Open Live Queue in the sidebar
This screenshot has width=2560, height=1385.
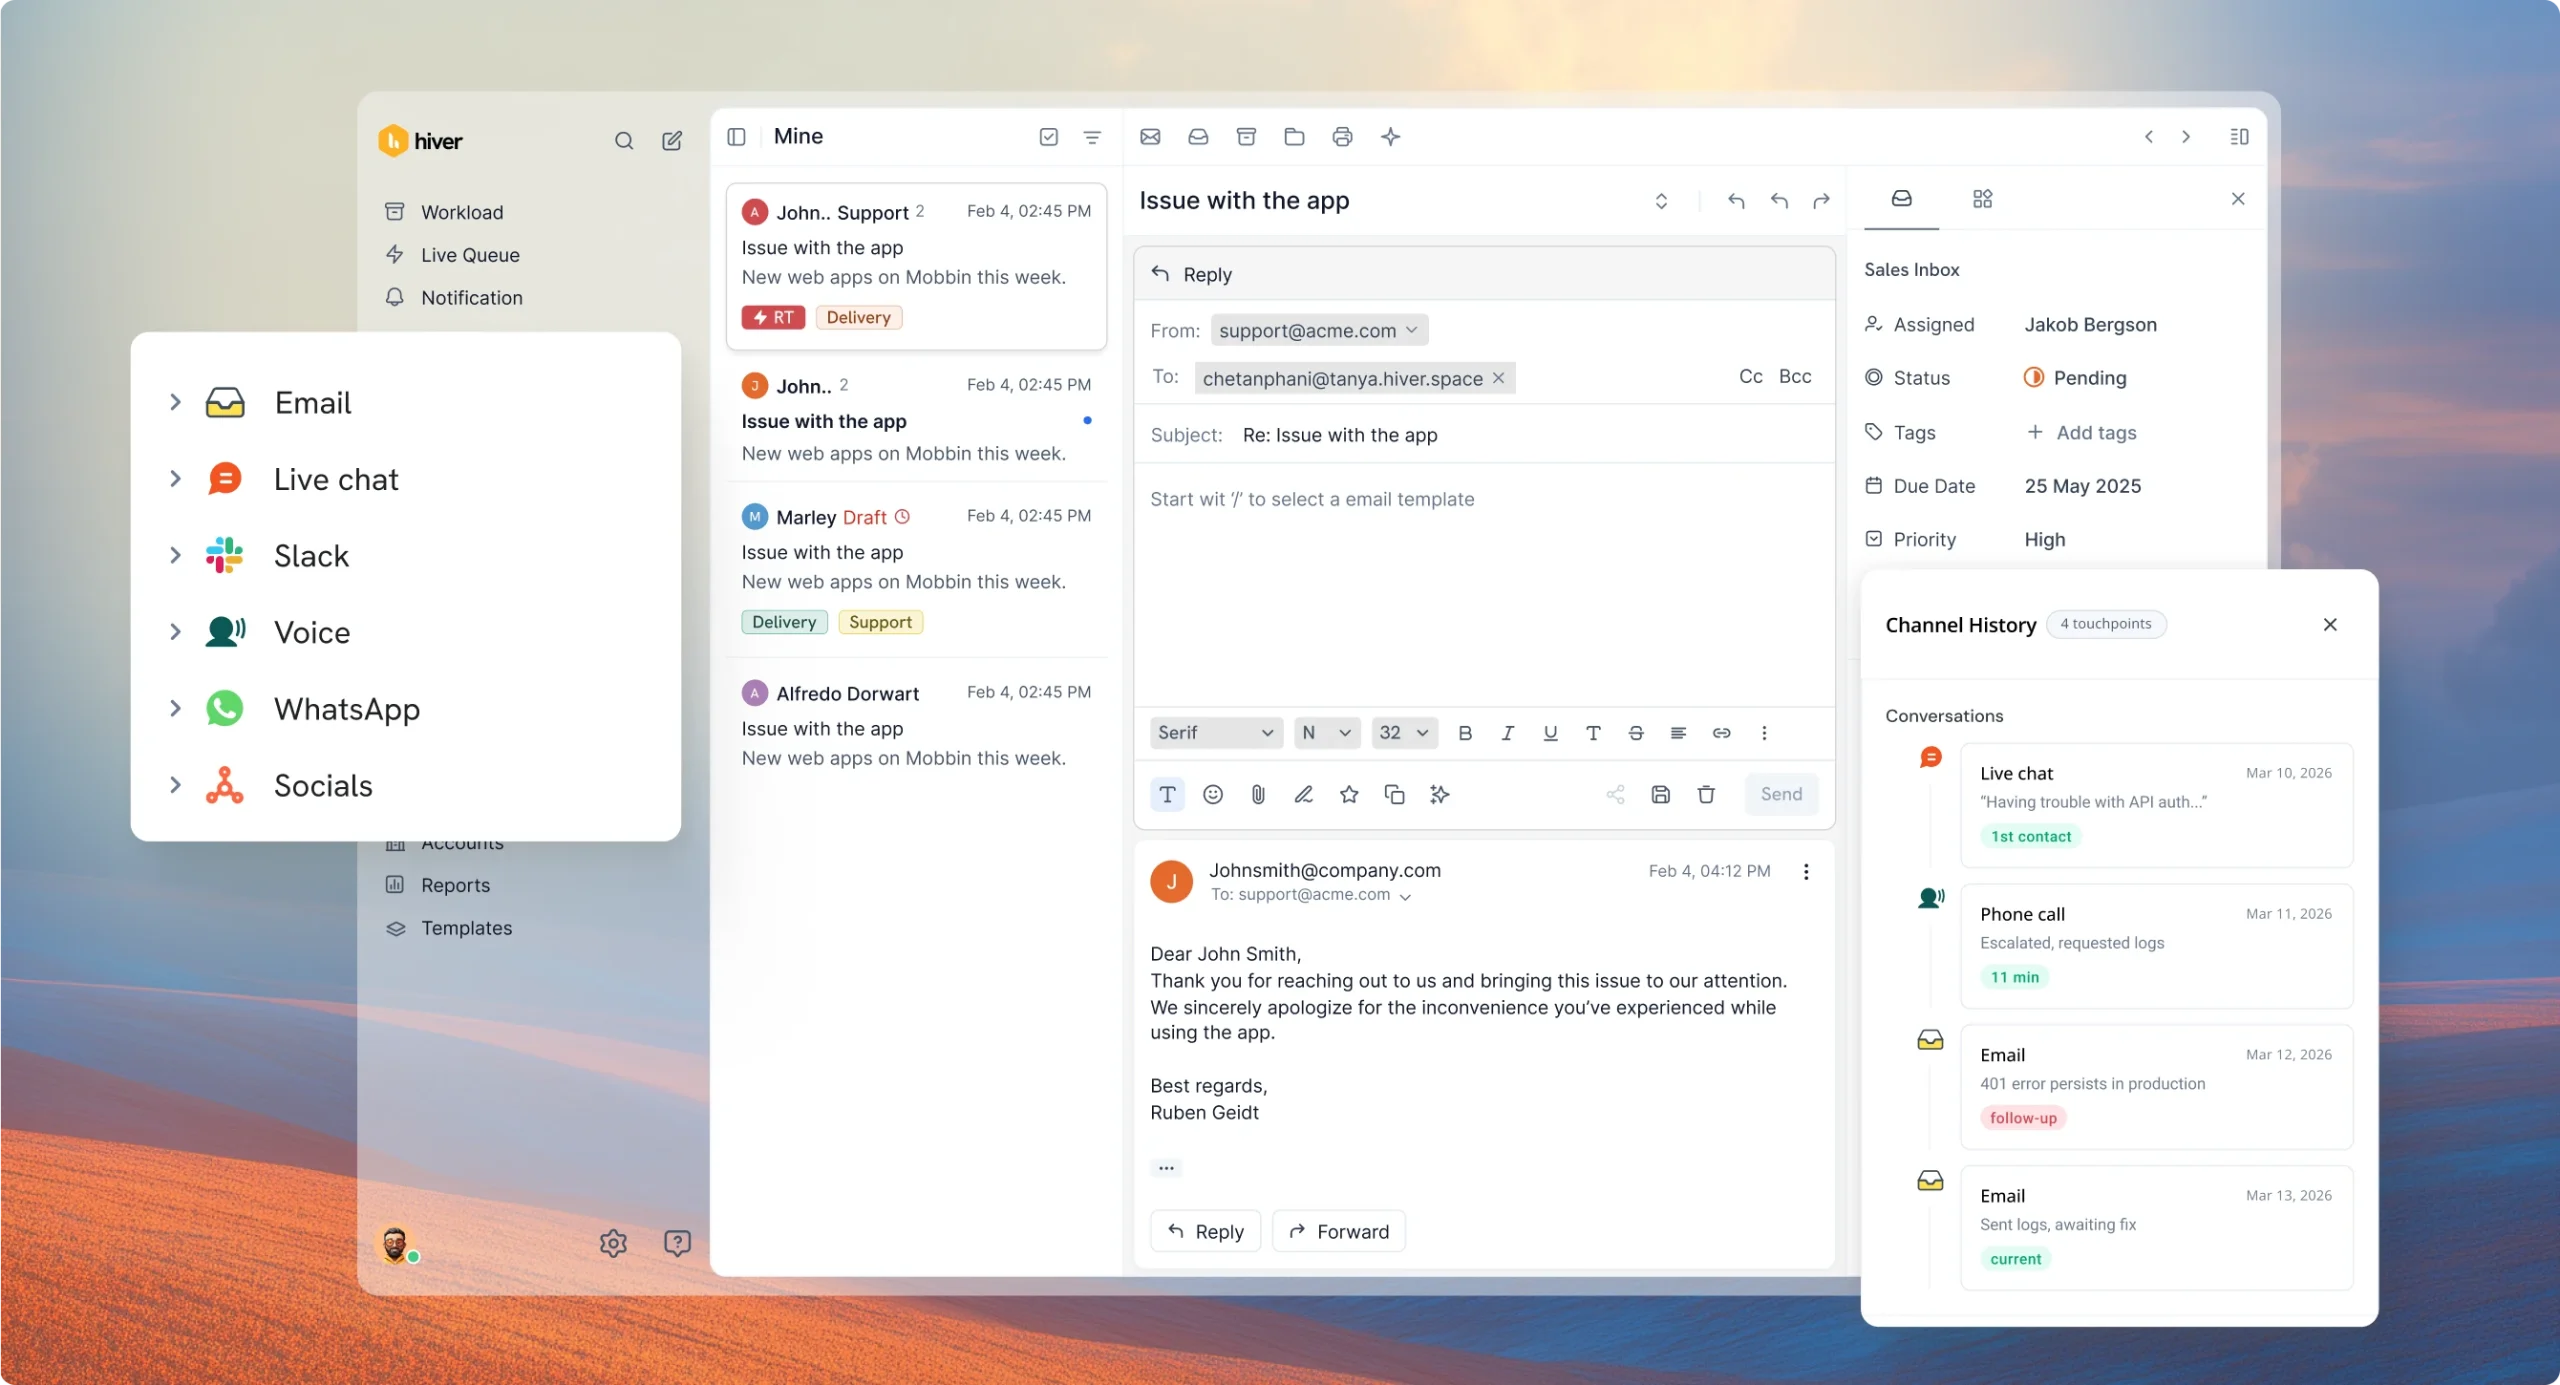coord(470,255)
